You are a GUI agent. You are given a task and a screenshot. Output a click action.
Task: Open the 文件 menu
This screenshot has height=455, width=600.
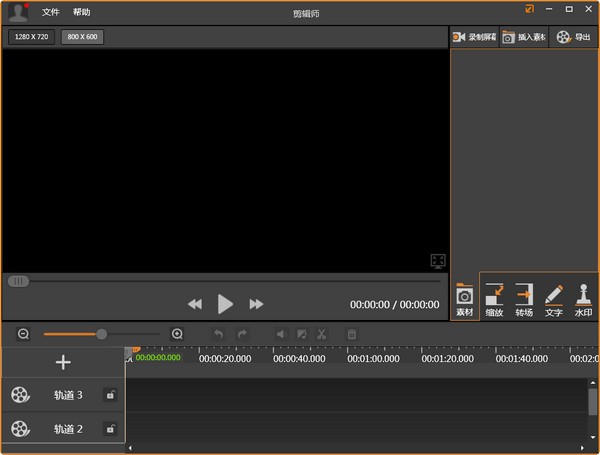[51, 12]
